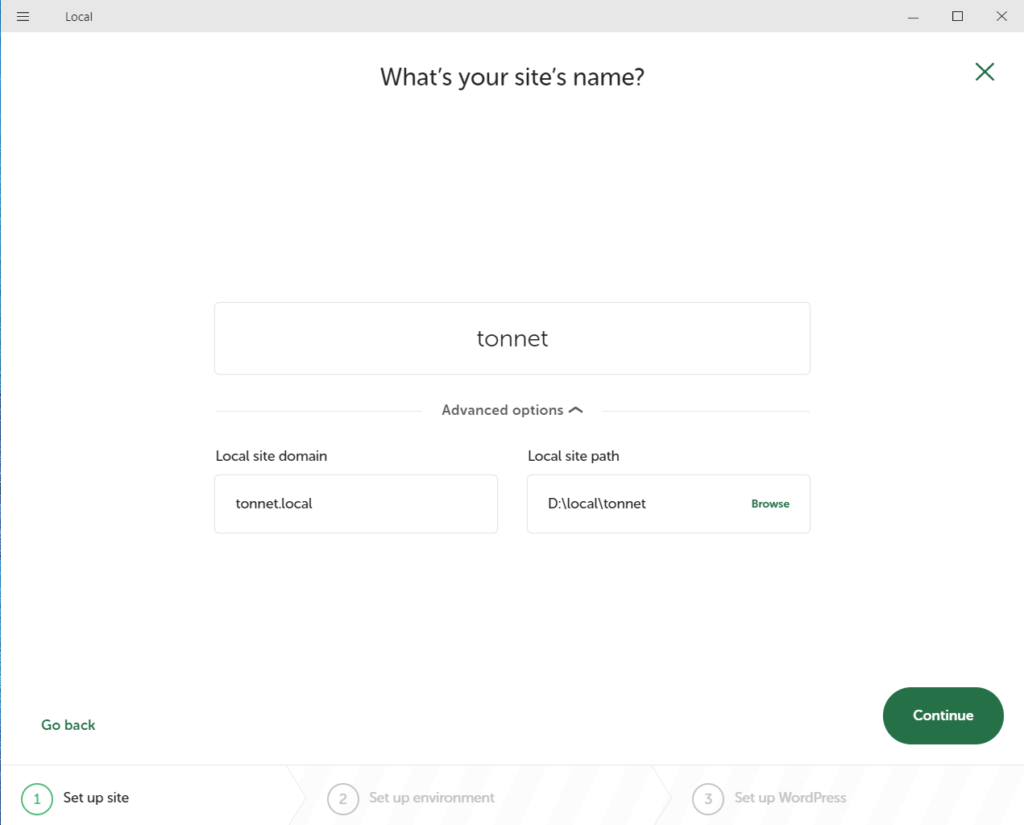Click the Local site domain input field
The width and height of the screenshot is (1024, 825).
point(355,504)
